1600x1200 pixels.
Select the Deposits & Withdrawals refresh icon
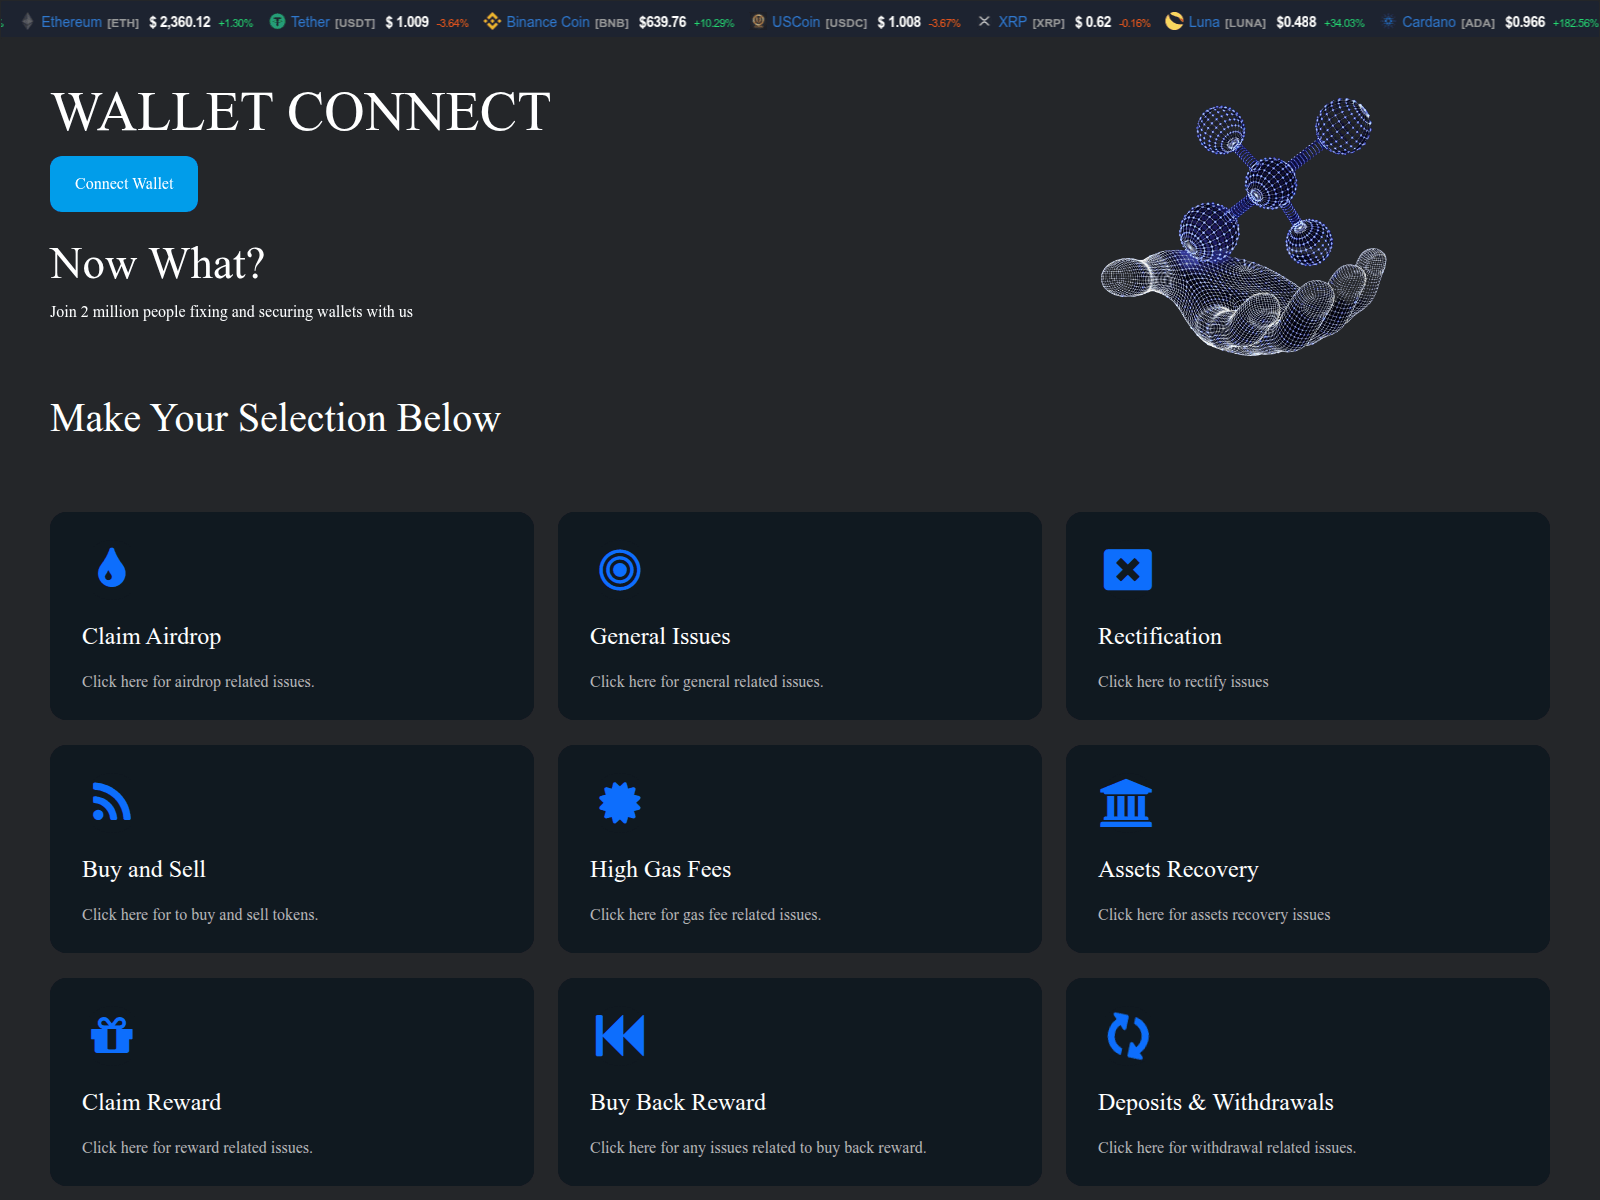click(1127, 1034)
